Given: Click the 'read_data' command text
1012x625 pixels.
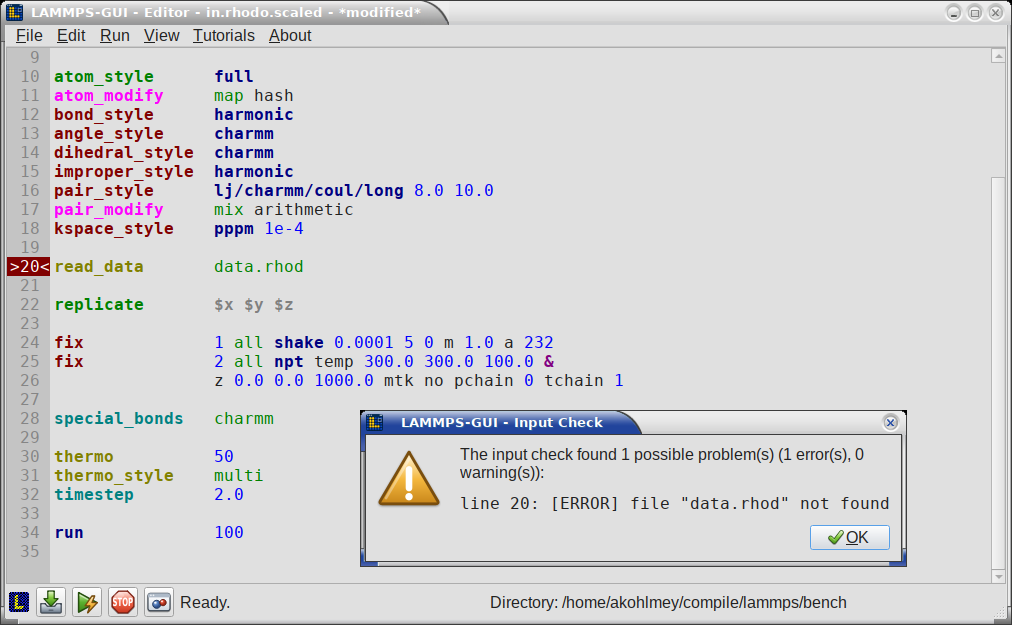Looking at the screenshot, I should click(99, 267).
